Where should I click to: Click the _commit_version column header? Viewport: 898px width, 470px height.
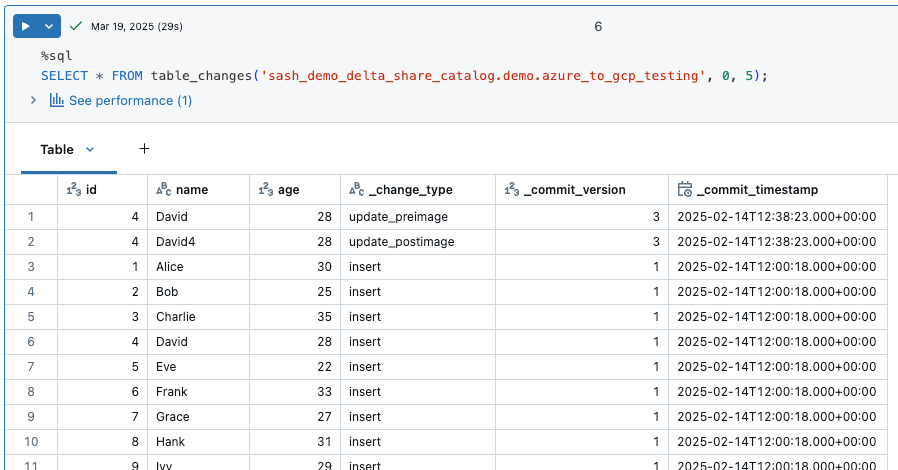click(575, 190)
